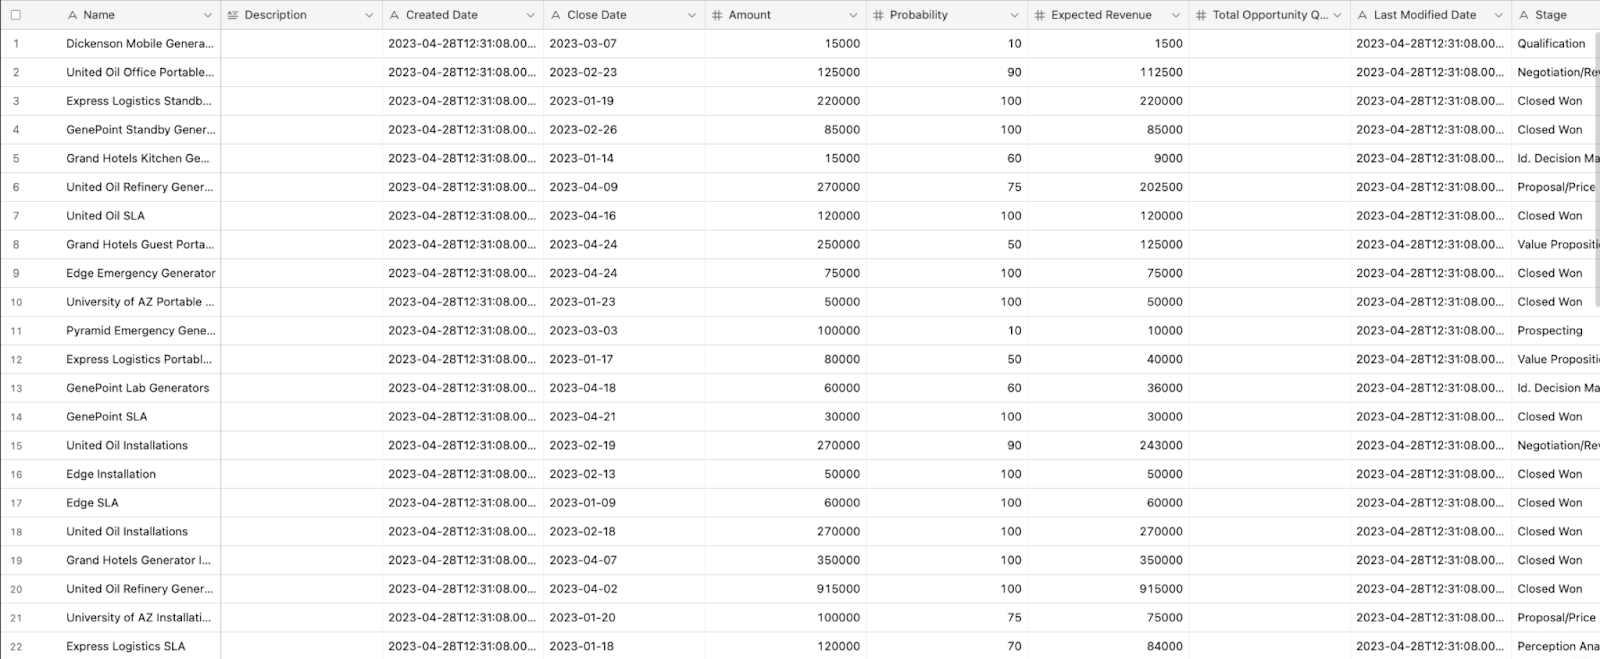Click the text icon beside Last Modified Date
The height and width of the screenshot is (659, 1600).
(x=1362, y=15)
